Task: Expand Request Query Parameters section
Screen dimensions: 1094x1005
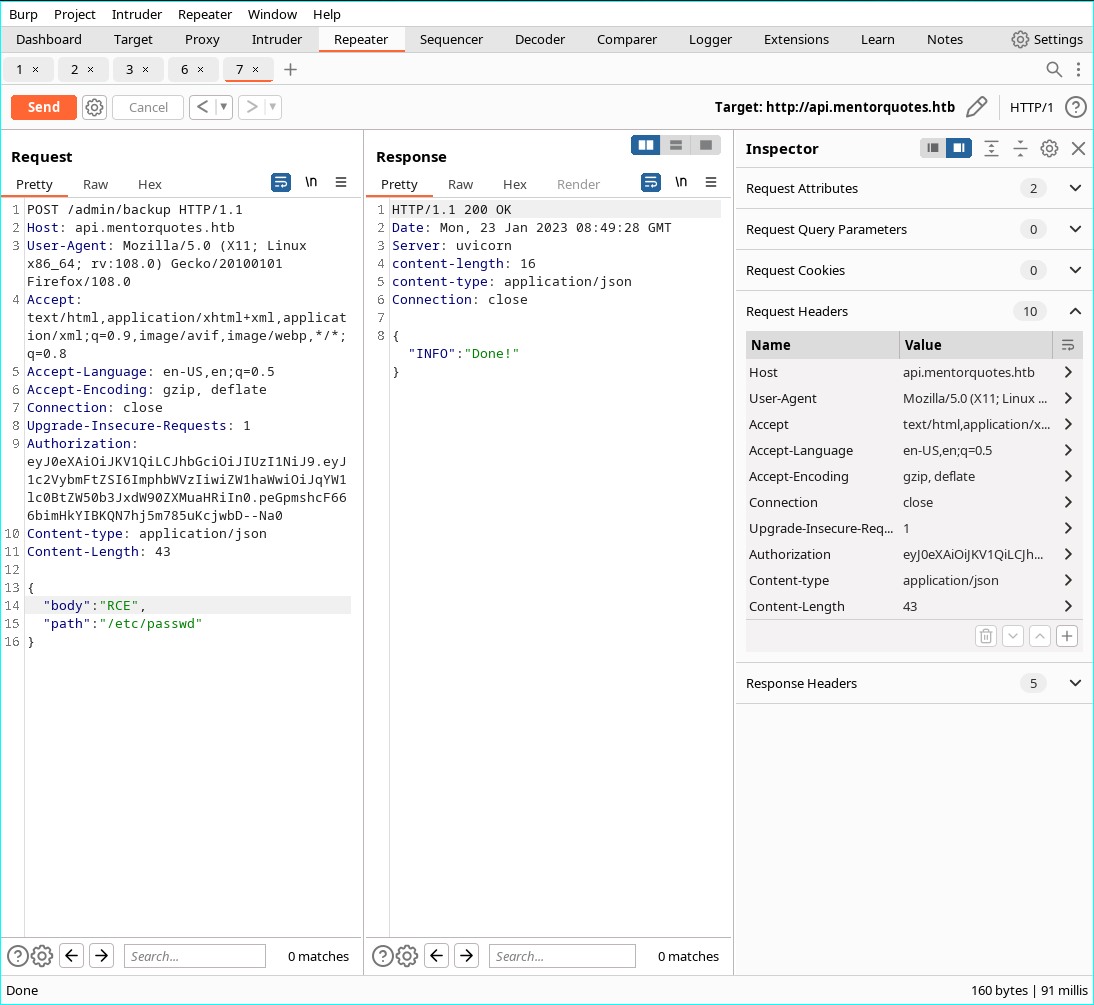Action: 1075,229
